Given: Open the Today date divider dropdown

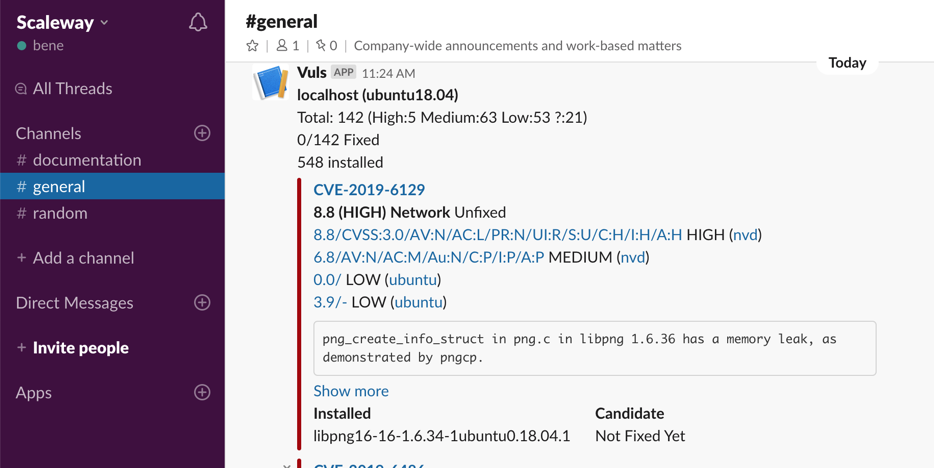Looking at the screenshot, I should (847, 63).
